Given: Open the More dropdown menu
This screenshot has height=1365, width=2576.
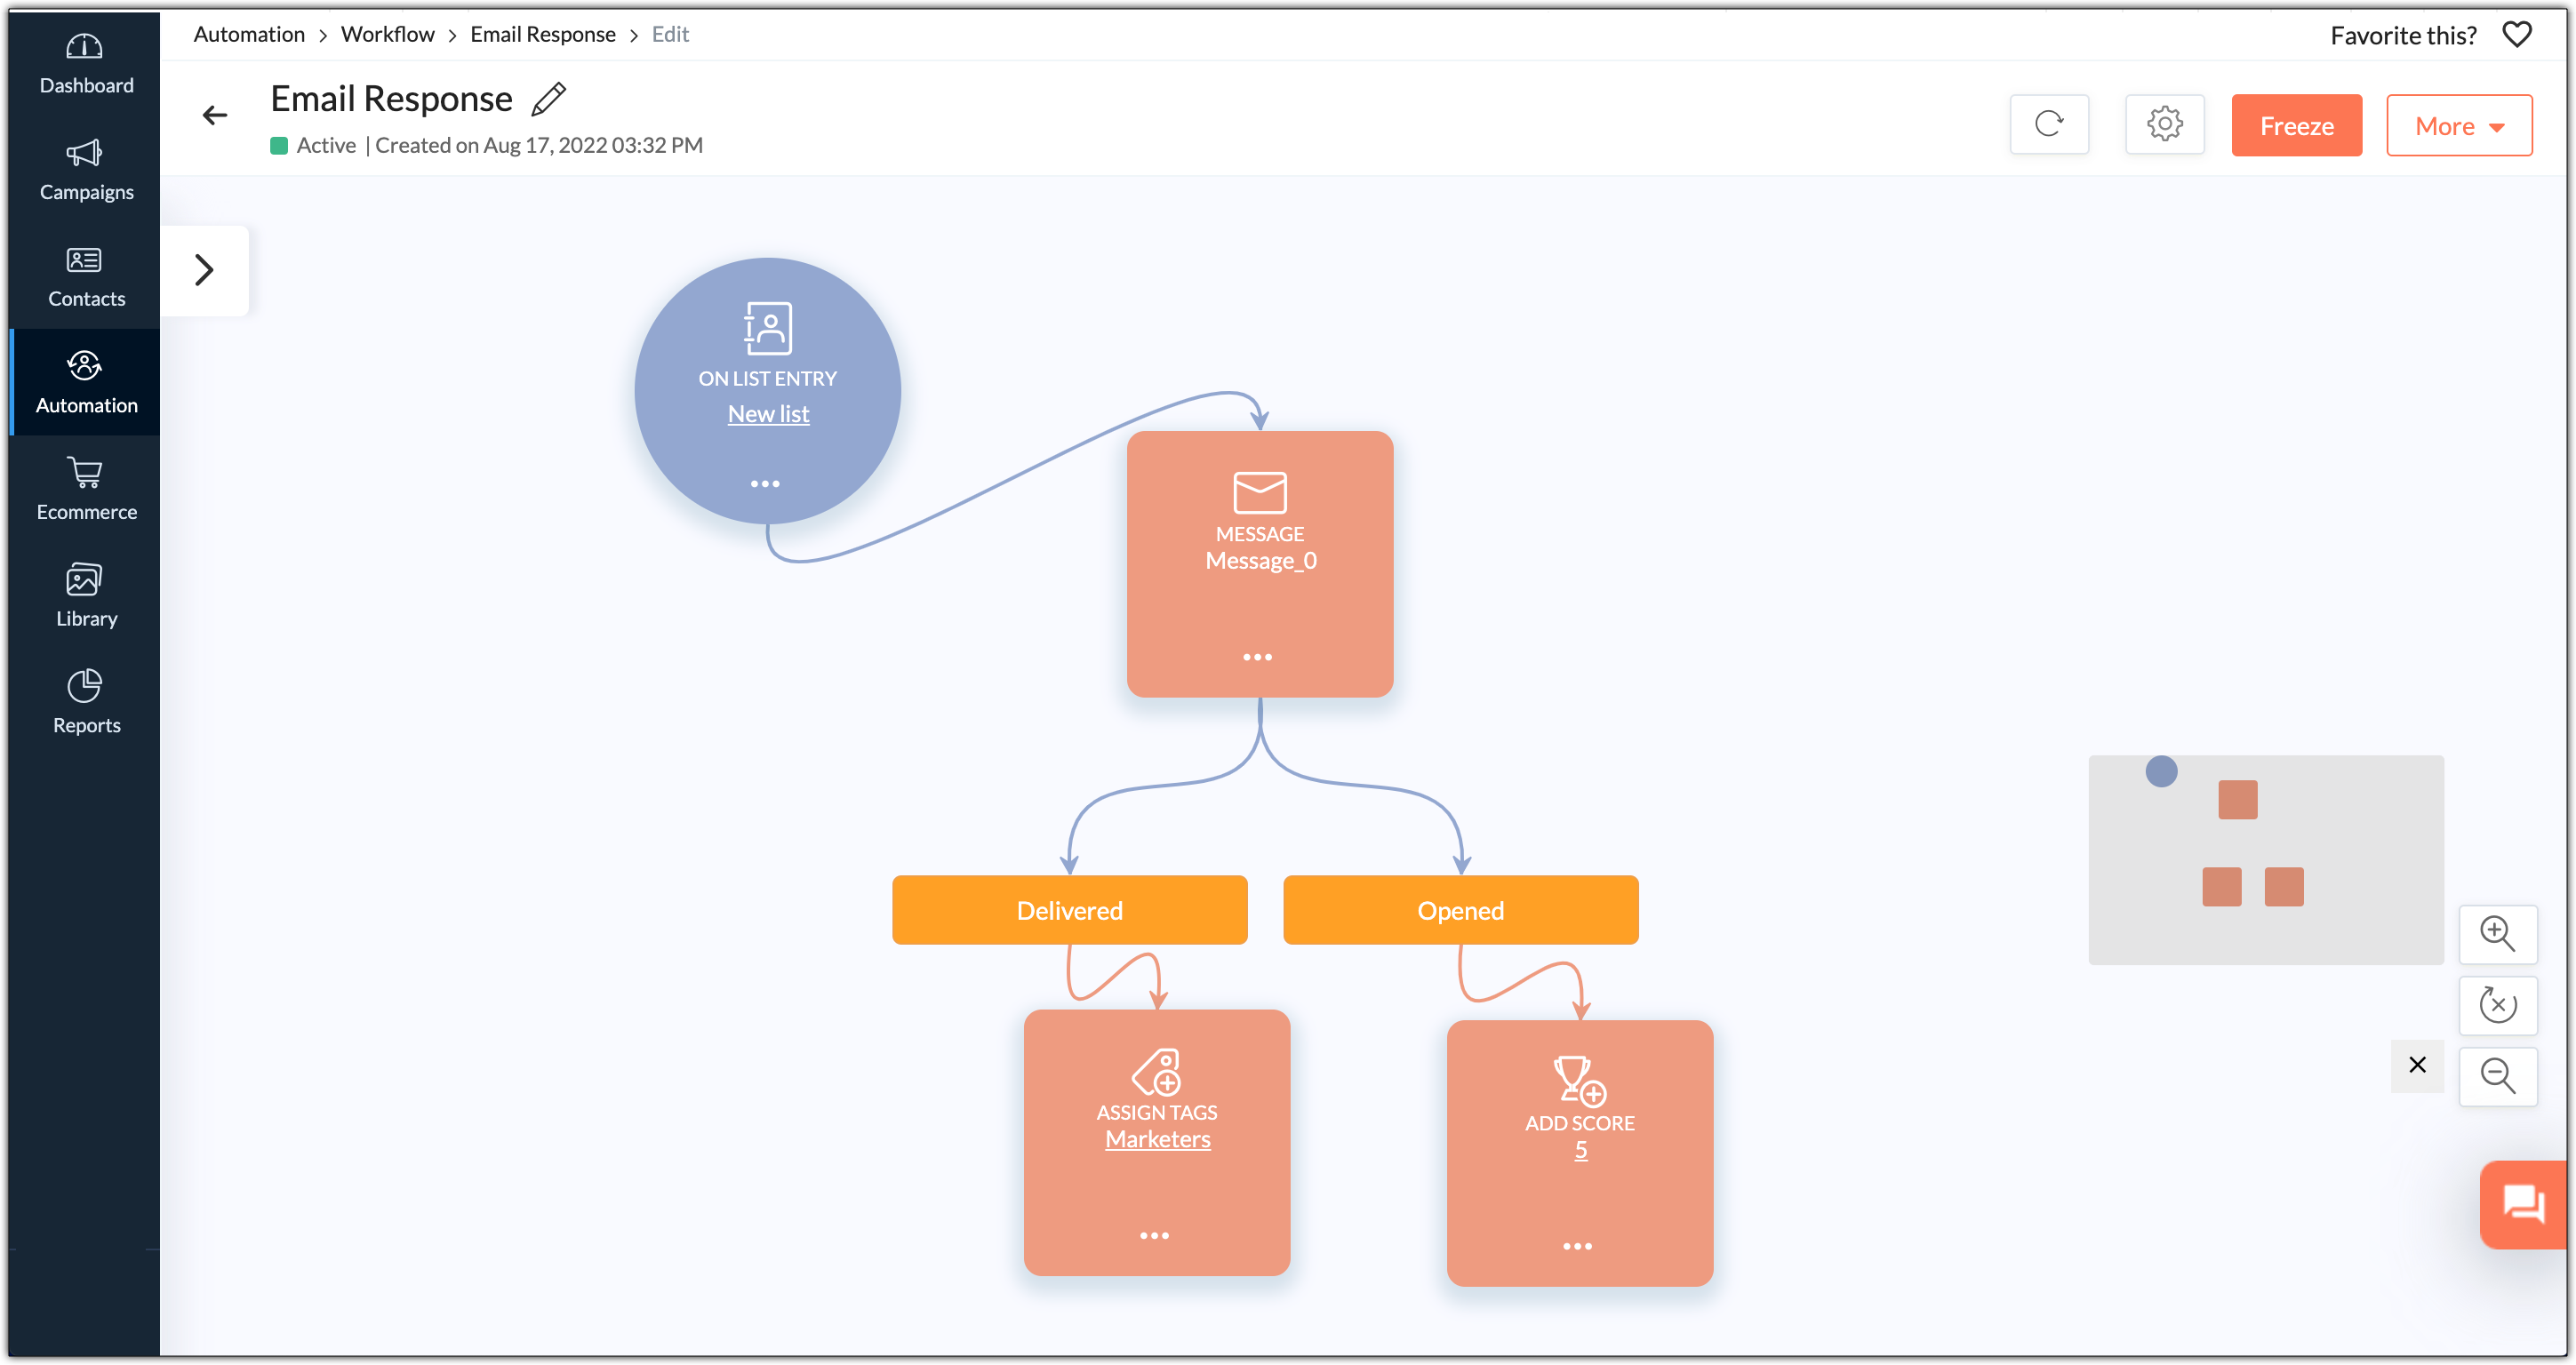Looking at the screenshot, I should point(2458,126).
